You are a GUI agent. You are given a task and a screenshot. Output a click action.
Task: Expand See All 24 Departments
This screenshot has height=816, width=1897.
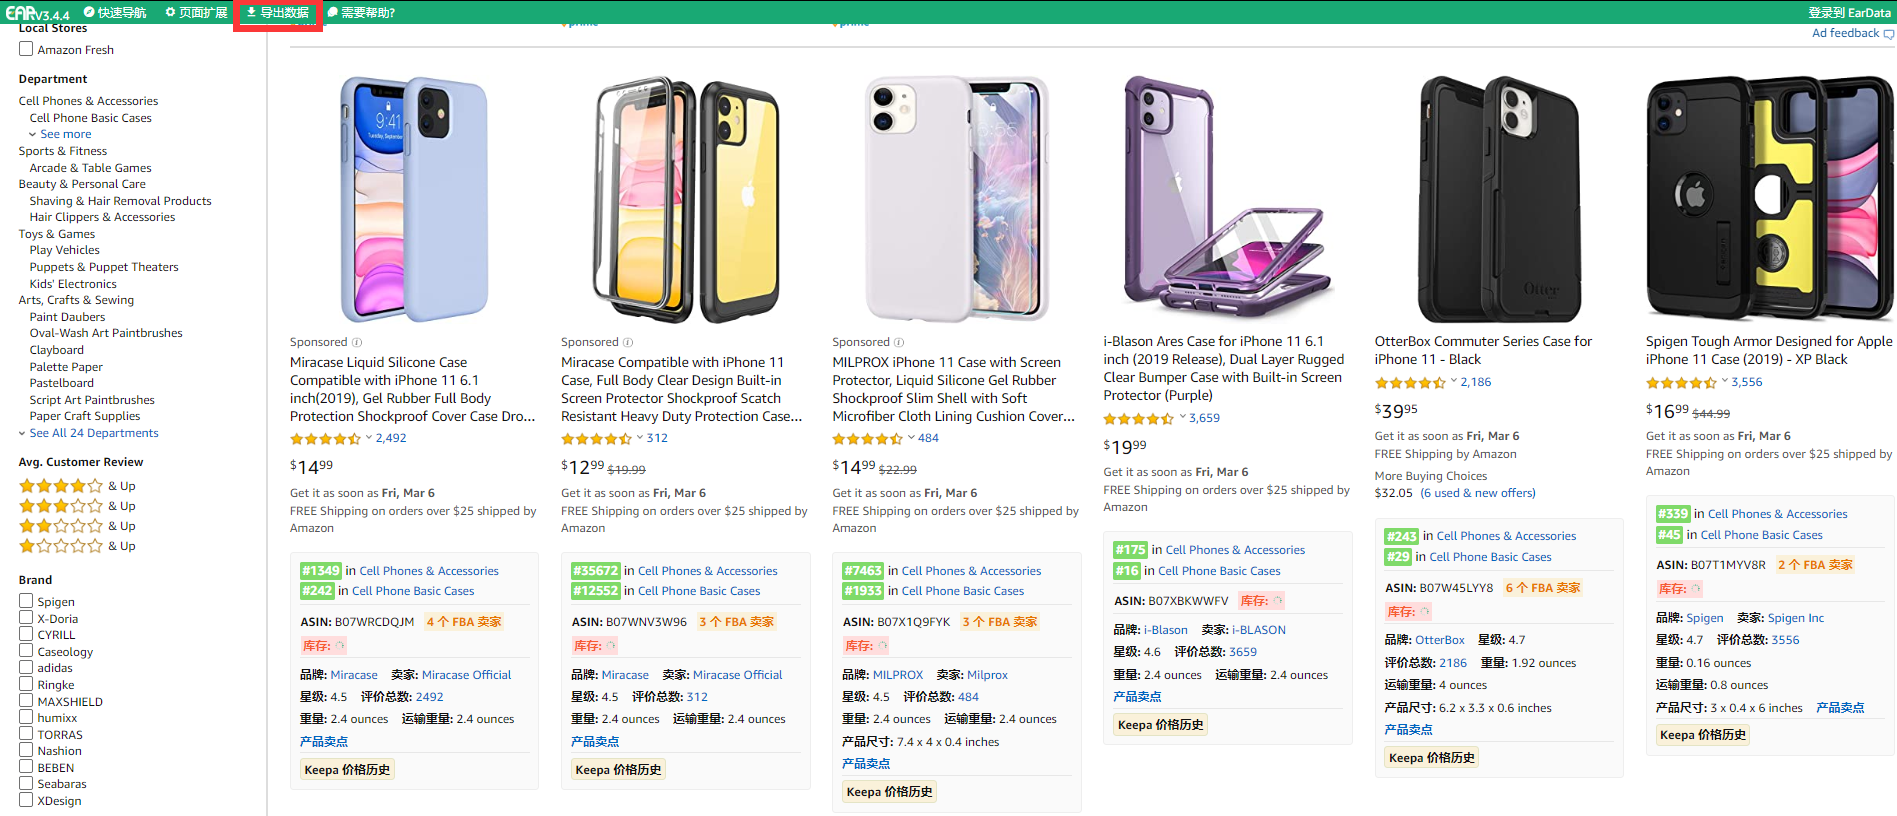(93, 433)
